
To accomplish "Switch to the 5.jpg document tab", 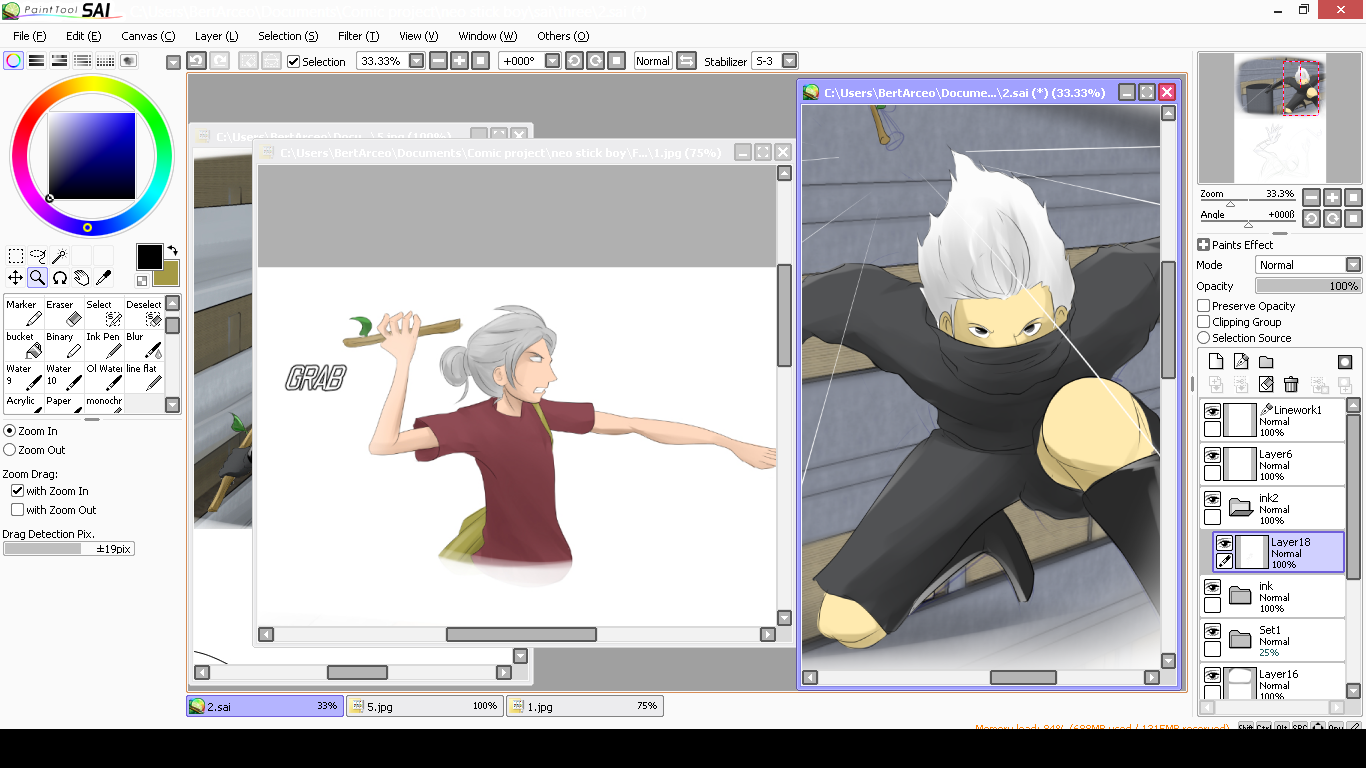I will [424, 706].
